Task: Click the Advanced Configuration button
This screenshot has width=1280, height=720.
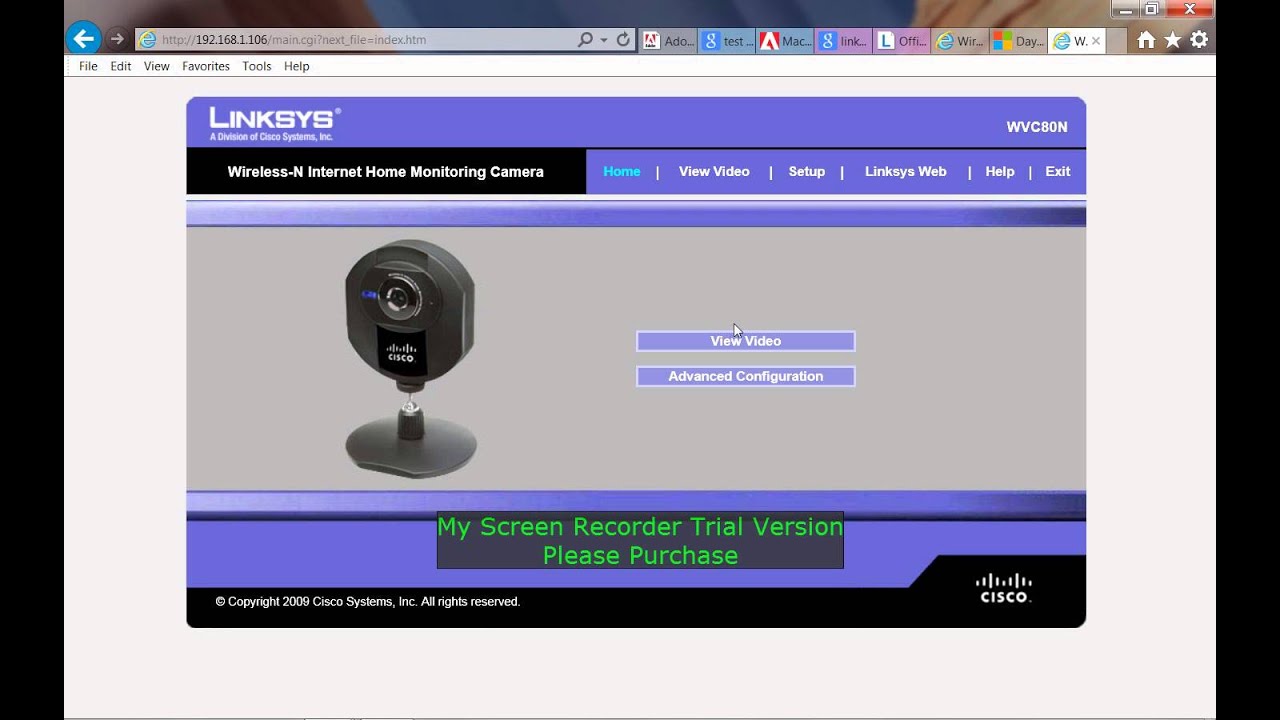Action: 746,376
